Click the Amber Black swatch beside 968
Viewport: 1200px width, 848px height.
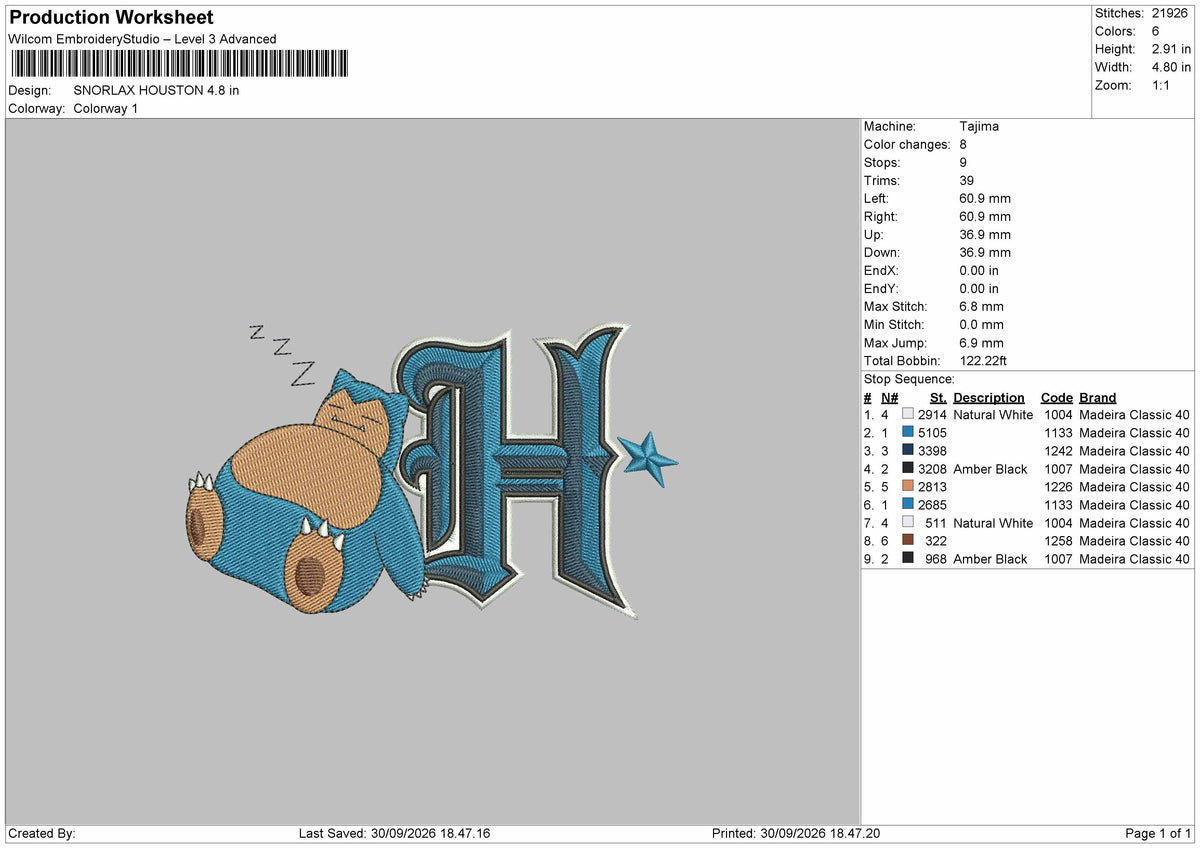[908, 558]
